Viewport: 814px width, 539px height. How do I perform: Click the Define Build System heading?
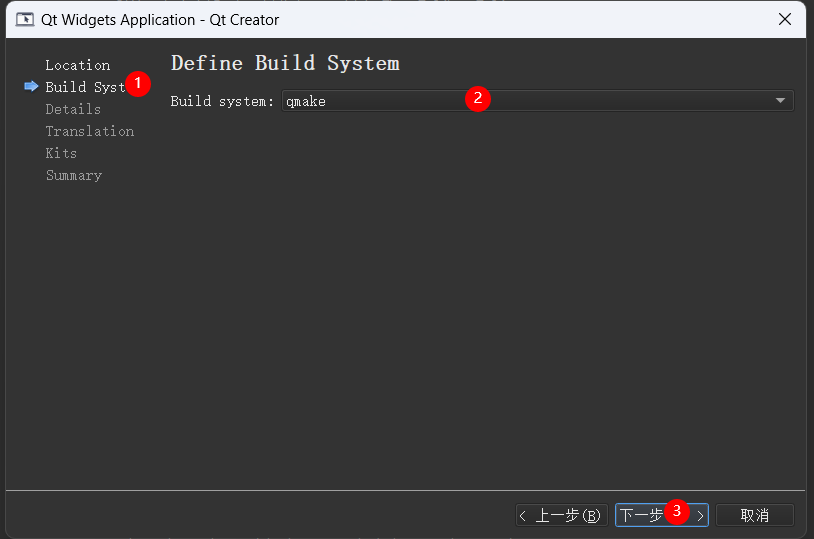pos(285,63)
